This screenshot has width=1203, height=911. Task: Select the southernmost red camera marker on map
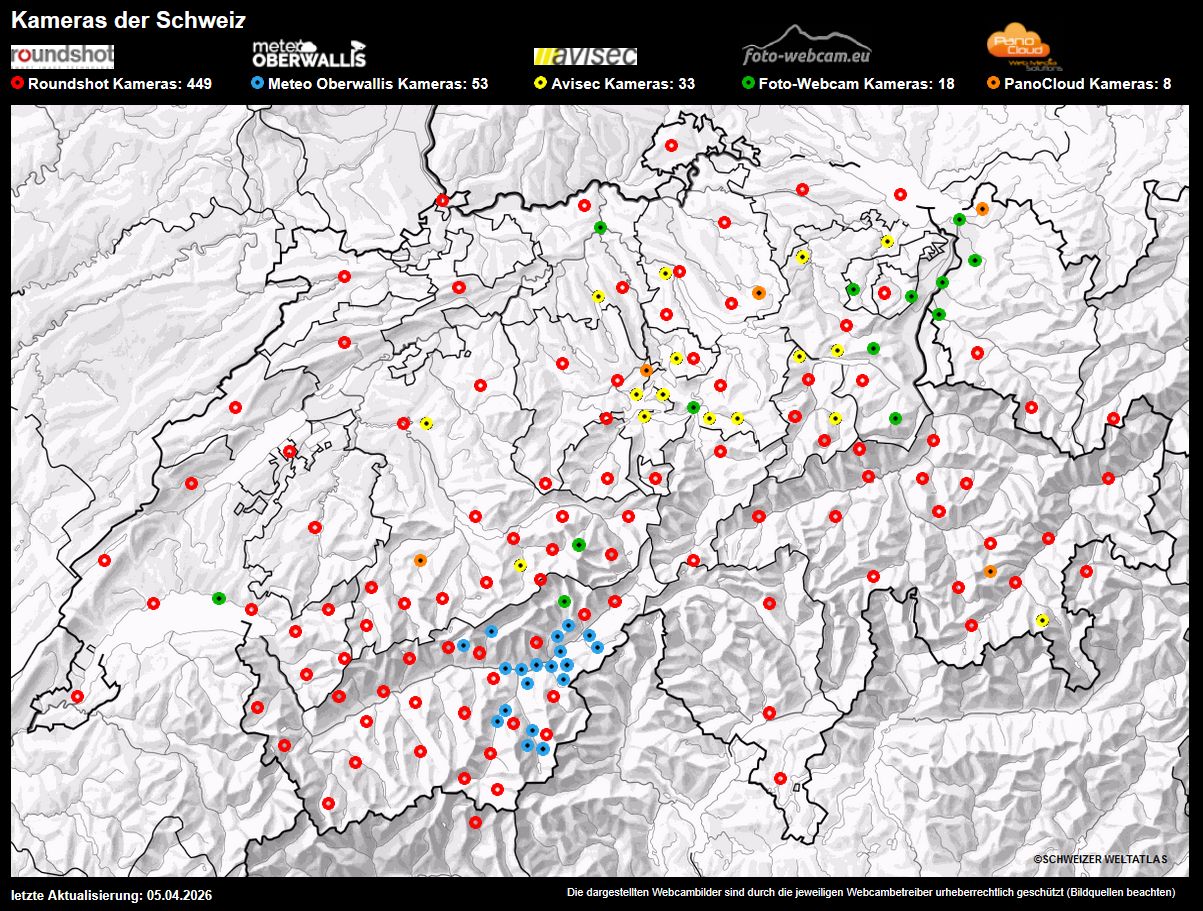pyautogui.click(x=475, y=822)
